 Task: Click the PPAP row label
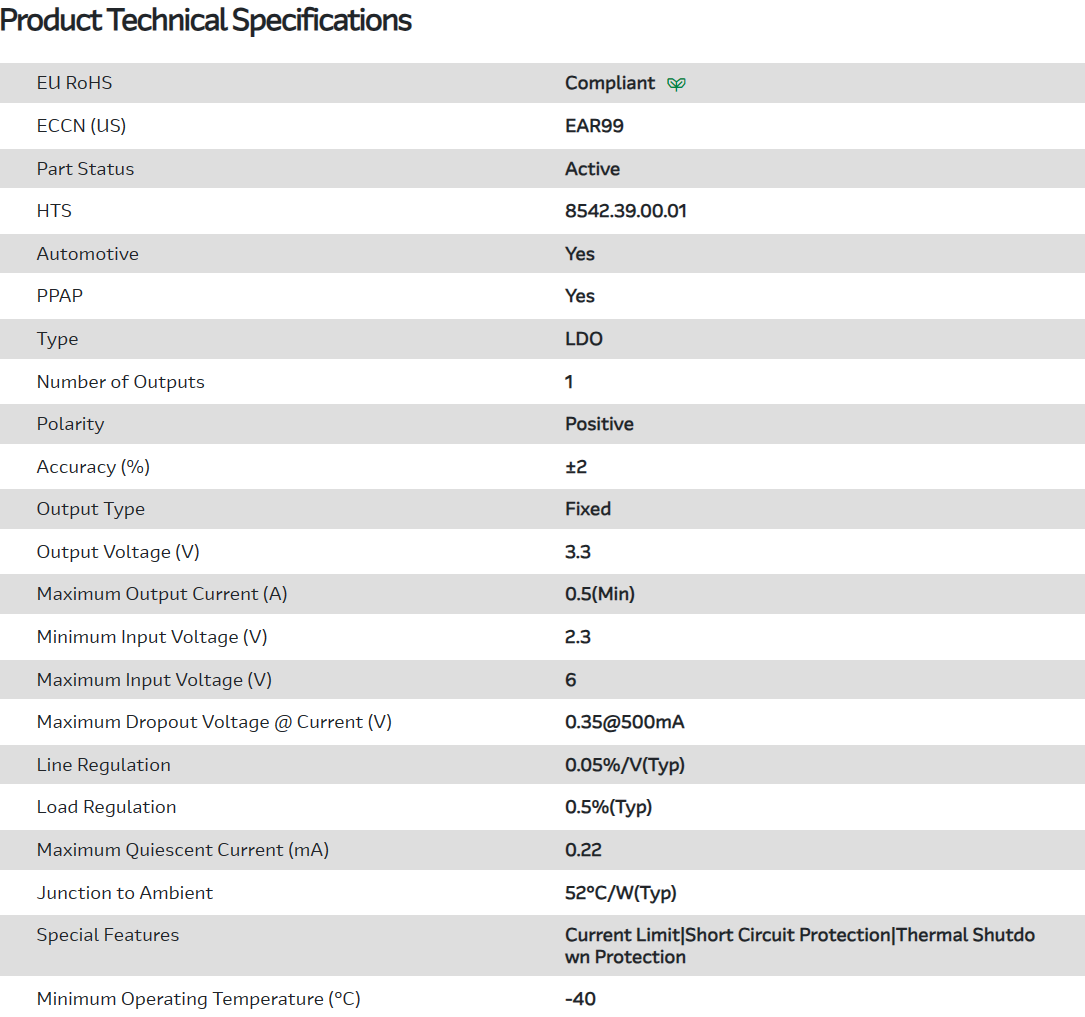tap(60, 296)
